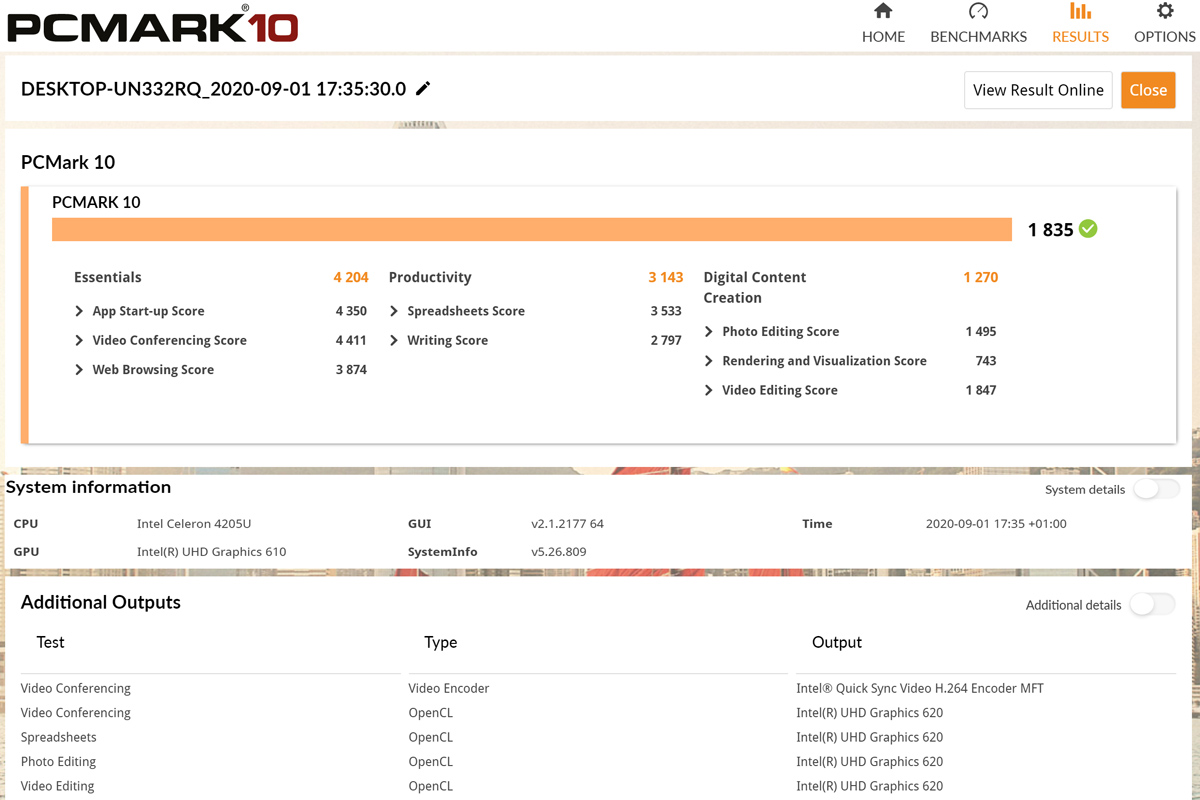
Task: Click the Photo Editing row in Additional Outputs
Action: pos(598,761)
